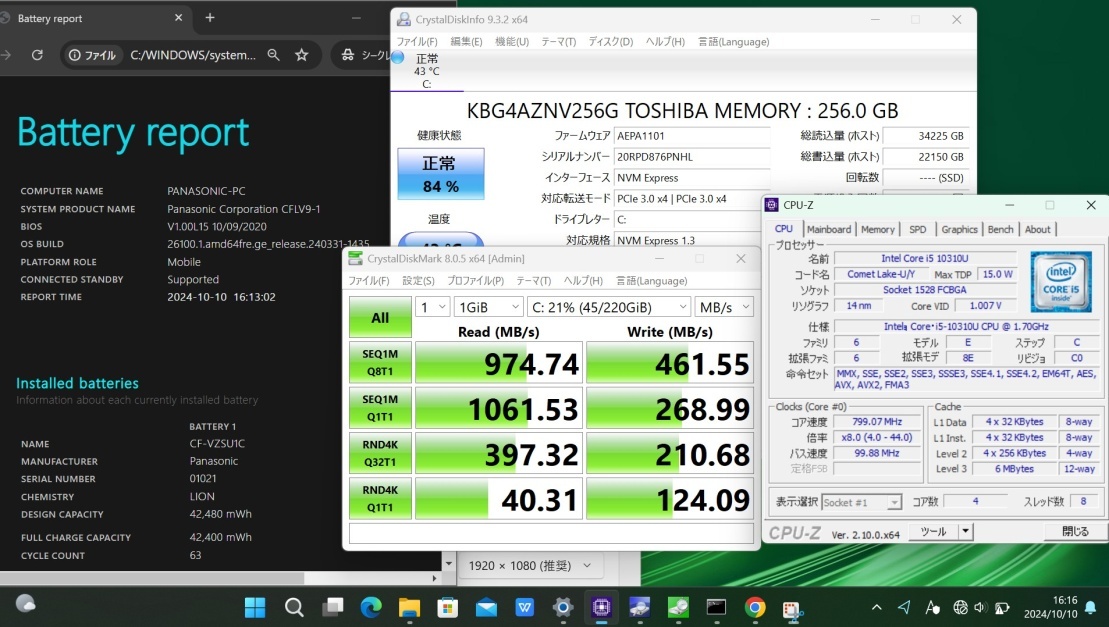
Task: Open Settings gear on taskbar
Action: [x=563, y=607]
